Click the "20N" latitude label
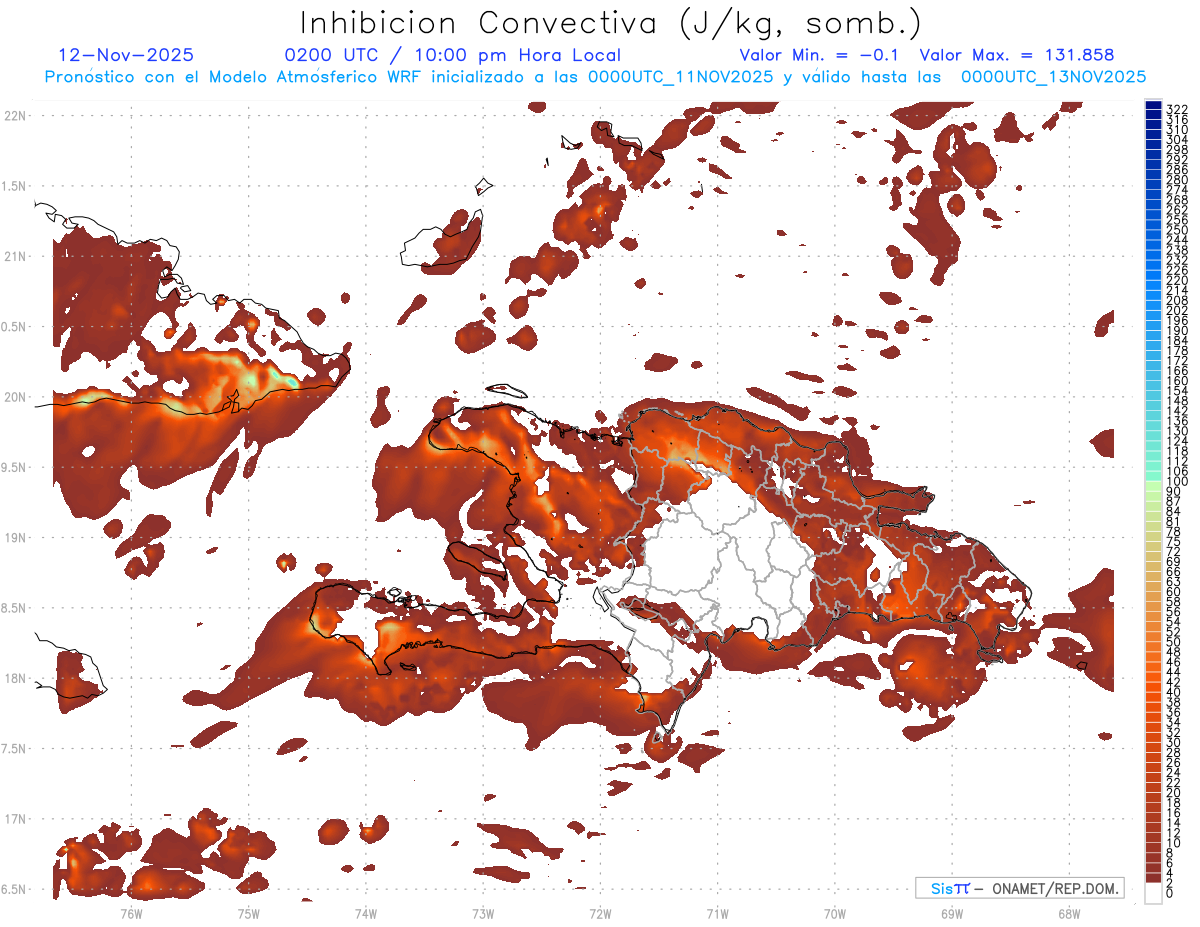Image resolution: width=1200 pixels, height=927 pixels. (16, 397)
